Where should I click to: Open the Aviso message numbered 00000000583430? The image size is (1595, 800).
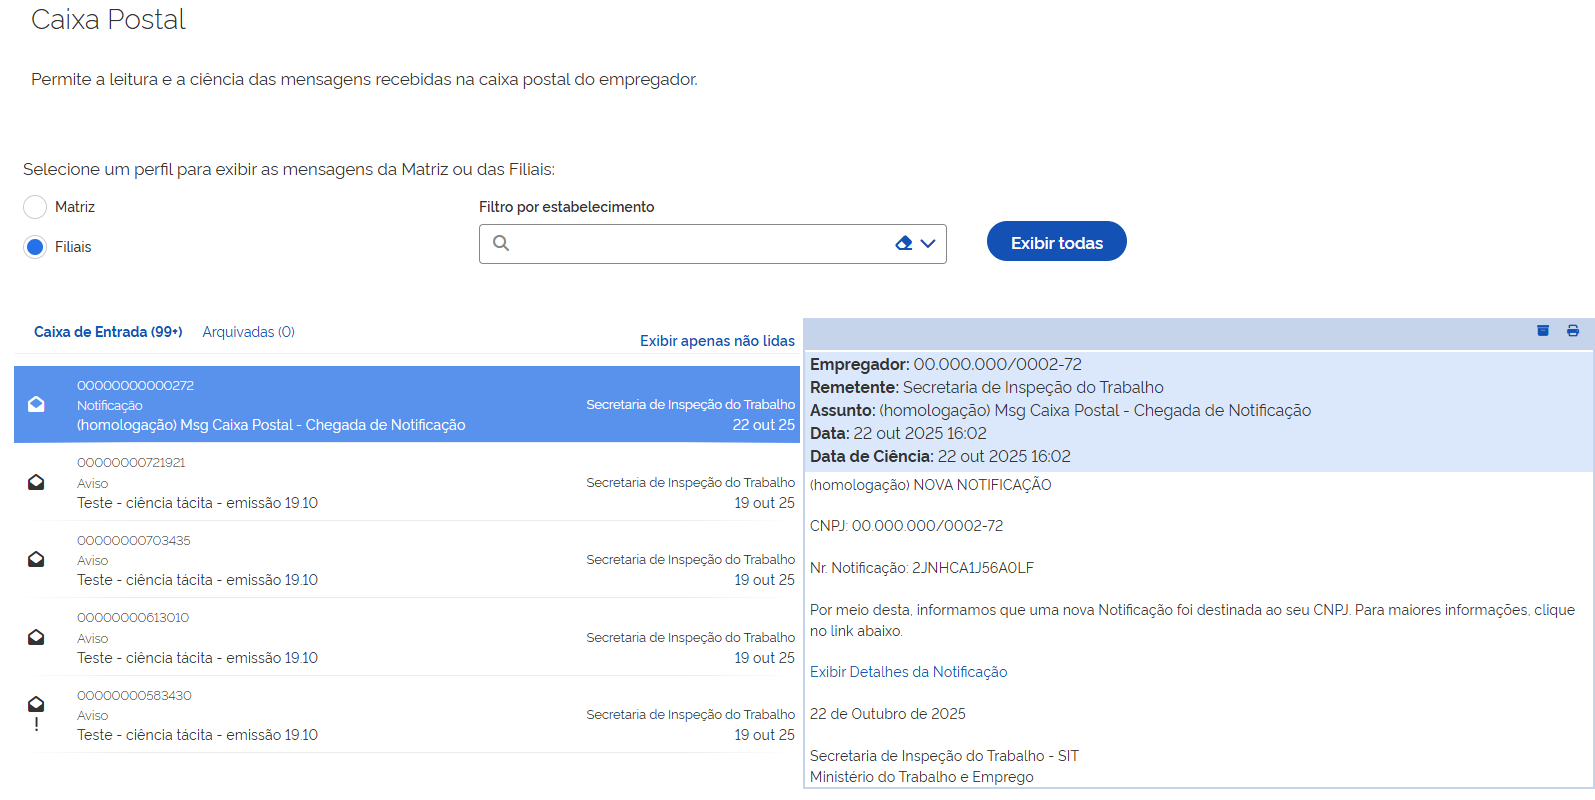[x=400, y=715]
